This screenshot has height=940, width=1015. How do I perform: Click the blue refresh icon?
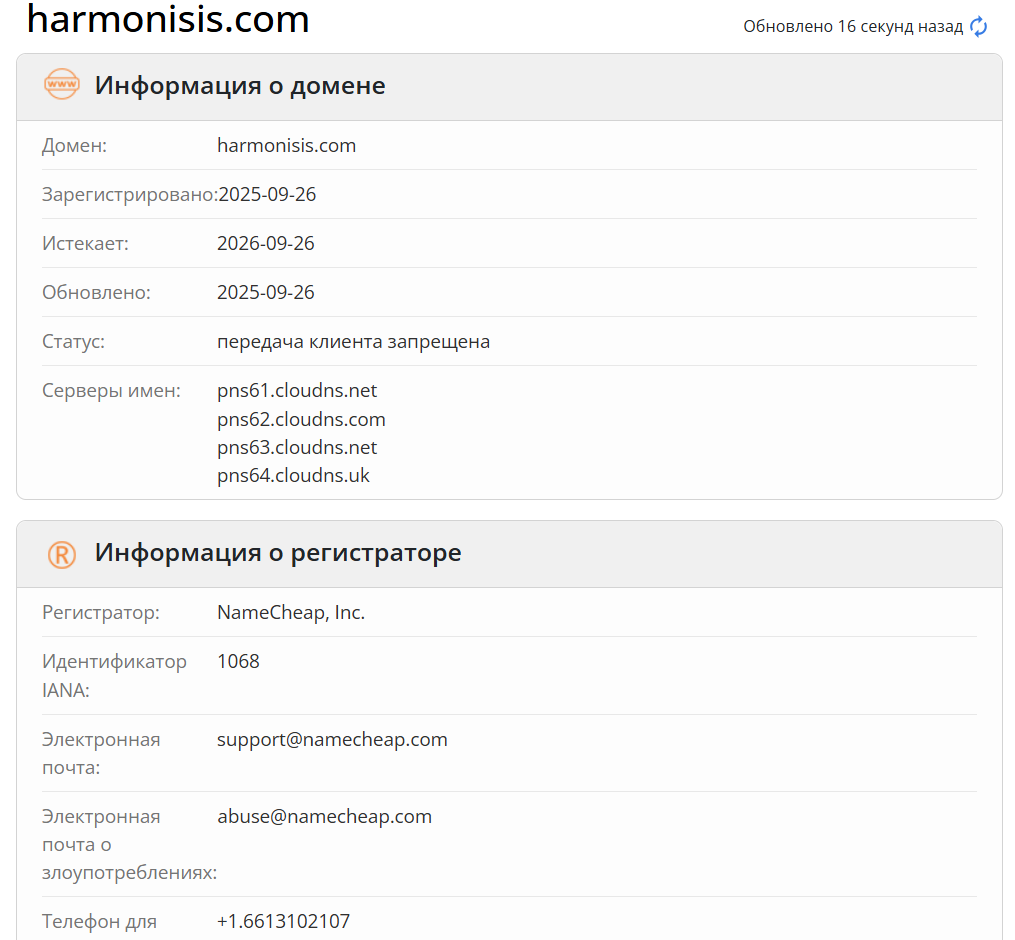pyautogui.click(x=979, y=27)
